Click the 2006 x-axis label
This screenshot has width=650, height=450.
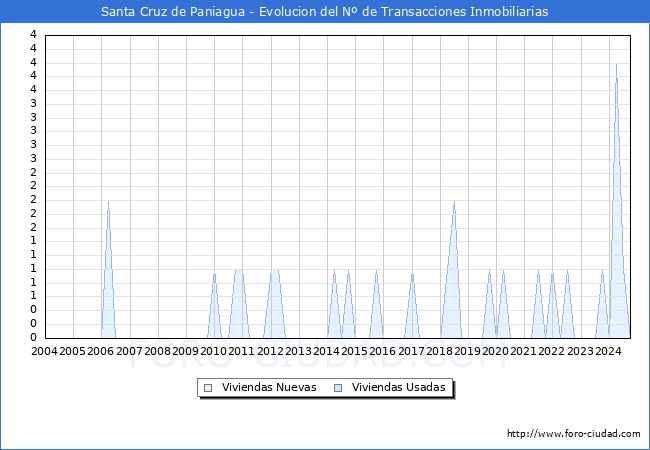coord(101,351)
